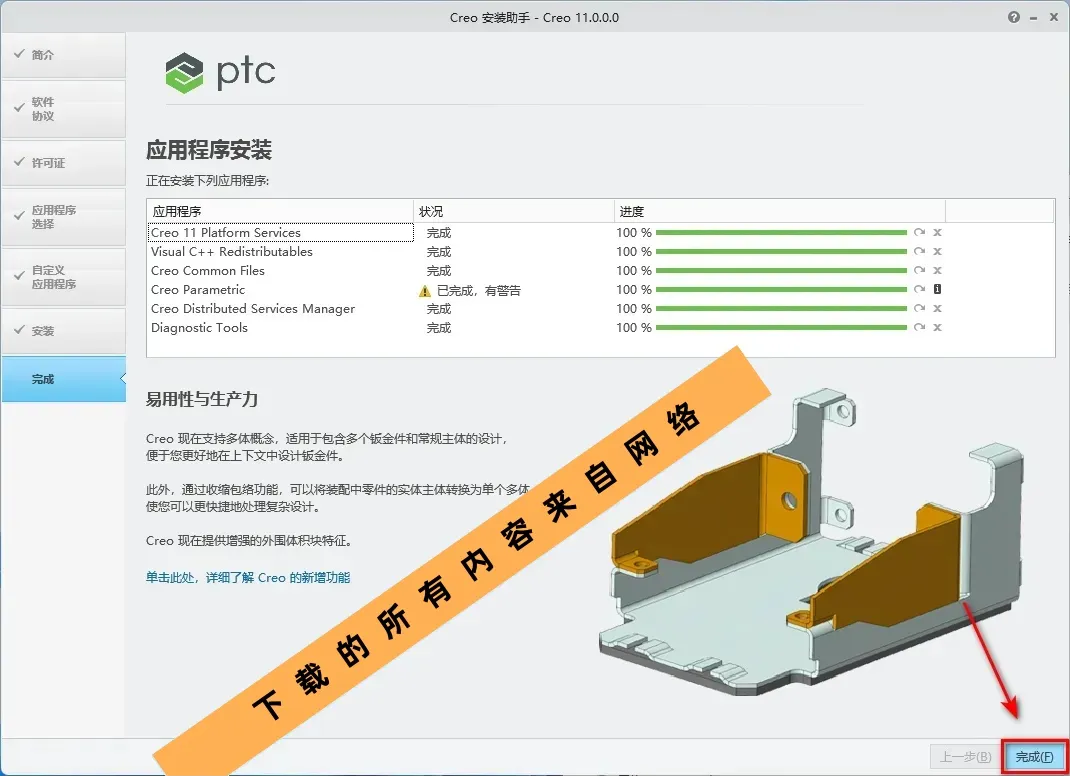1071x777 pixels.
Task: Click progress bar of Visual C++ Redistributables
Action: [781, 252]
